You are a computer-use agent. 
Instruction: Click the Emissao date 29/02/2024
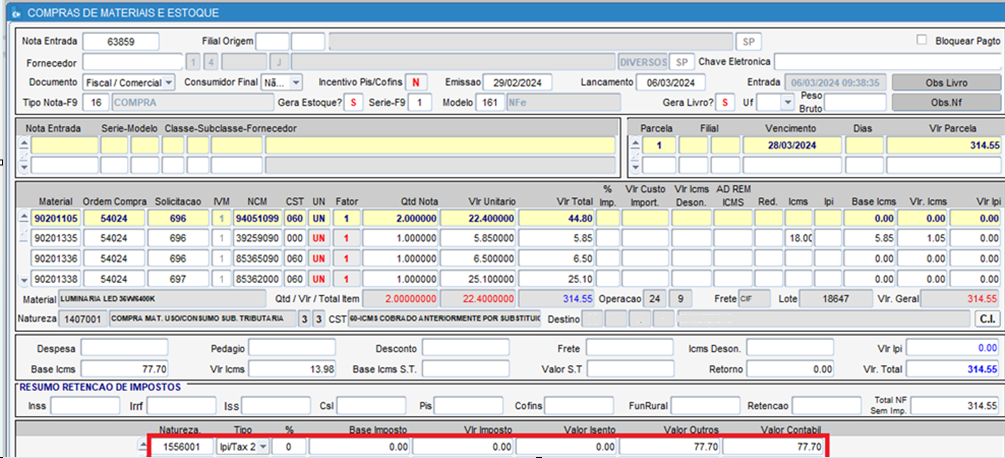(x=517, y=83)
